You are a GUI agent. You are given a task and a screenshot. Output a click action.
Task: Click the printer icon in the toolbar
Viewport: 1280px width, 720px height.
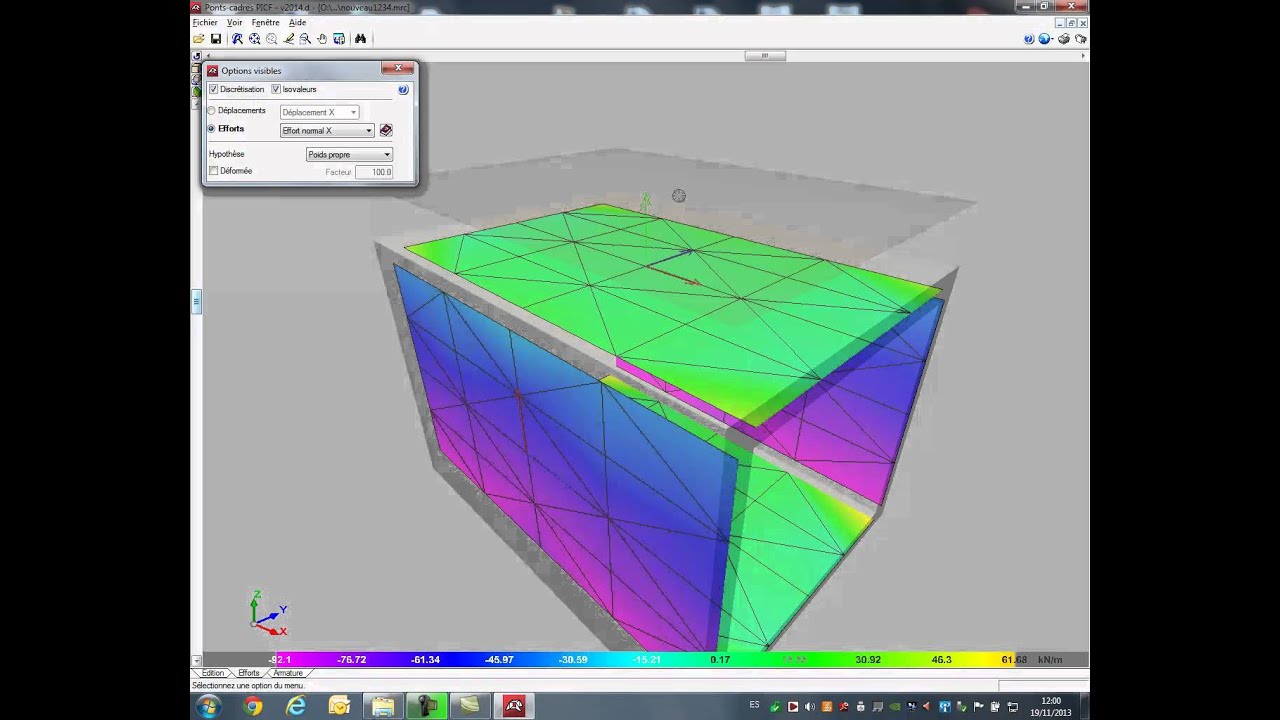pos(1063,39)
